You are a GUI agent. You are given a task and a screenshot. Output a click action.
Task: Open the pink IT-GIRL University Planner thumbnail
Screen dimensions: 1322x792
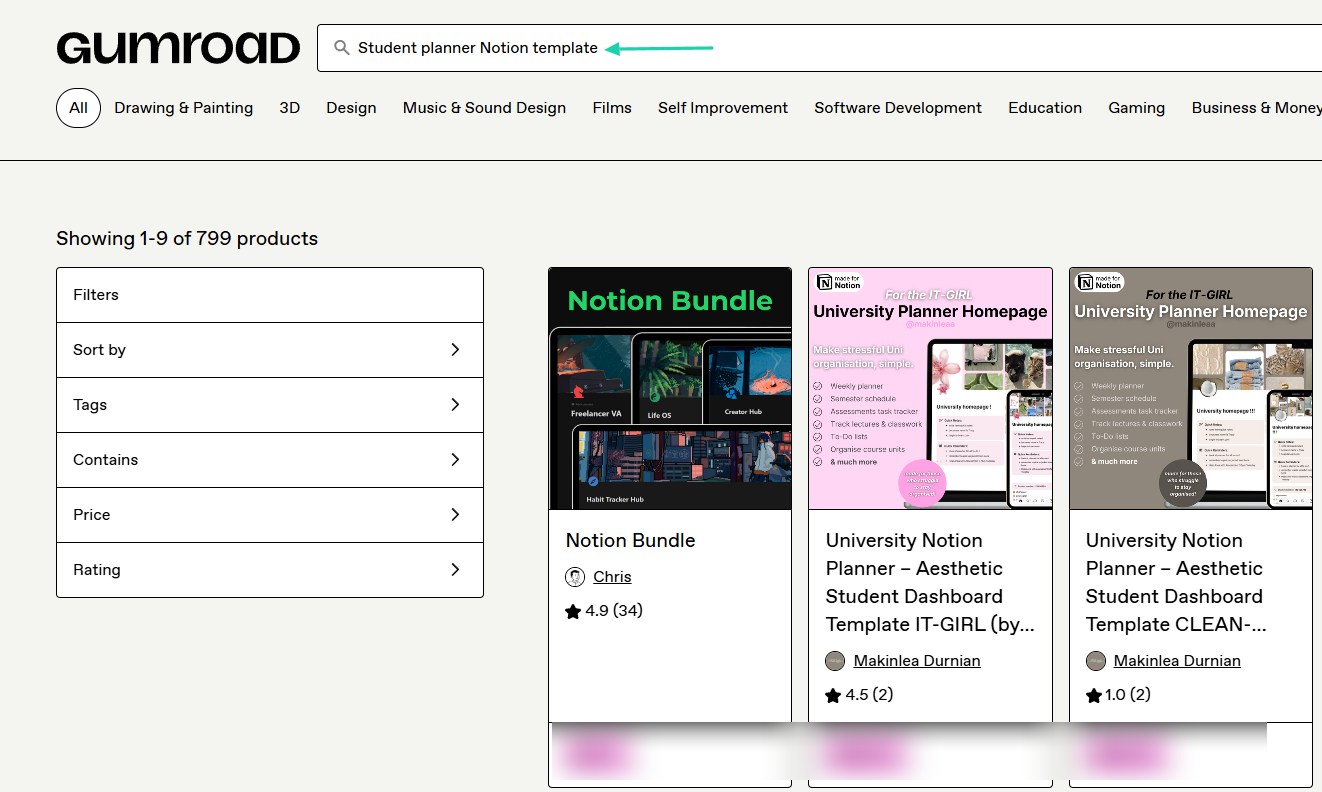pos(930,389)
